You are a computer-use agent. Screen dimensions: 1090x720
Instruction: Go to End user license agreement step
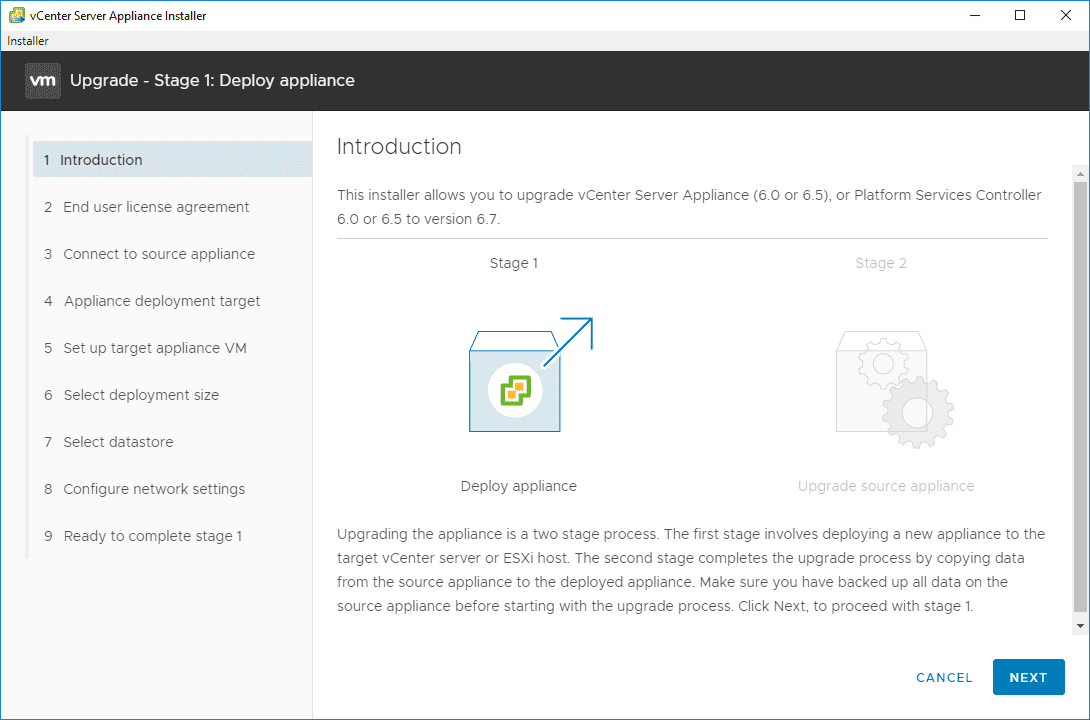(x=156, y=207)
